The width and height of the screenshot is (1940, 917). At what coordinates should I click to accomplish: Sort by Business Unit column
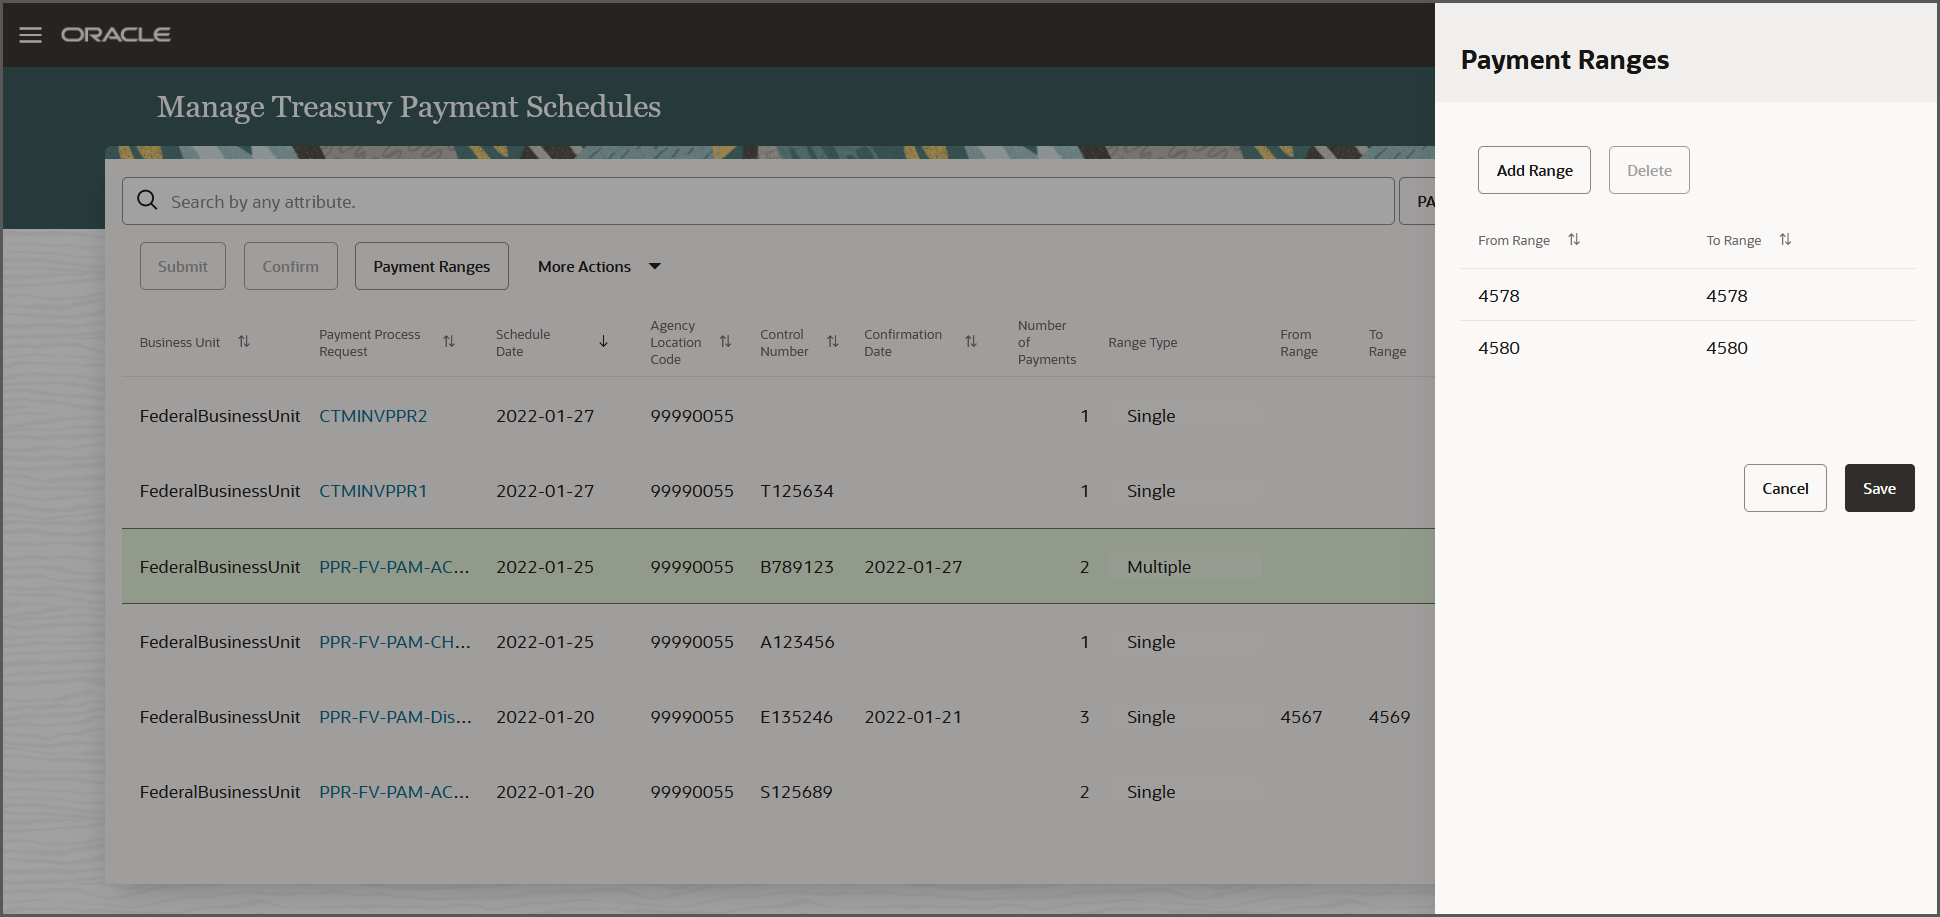244,342
